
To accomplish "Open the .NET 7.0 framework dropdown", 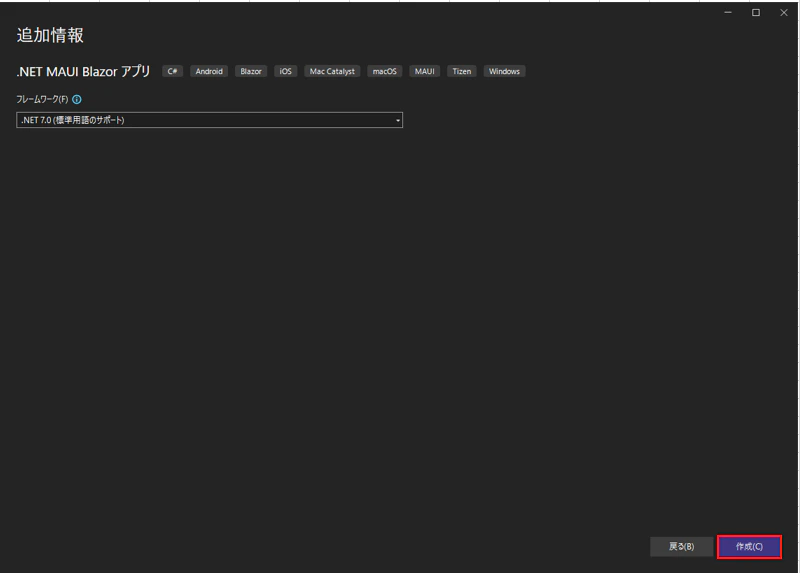I will coord(209,120).
